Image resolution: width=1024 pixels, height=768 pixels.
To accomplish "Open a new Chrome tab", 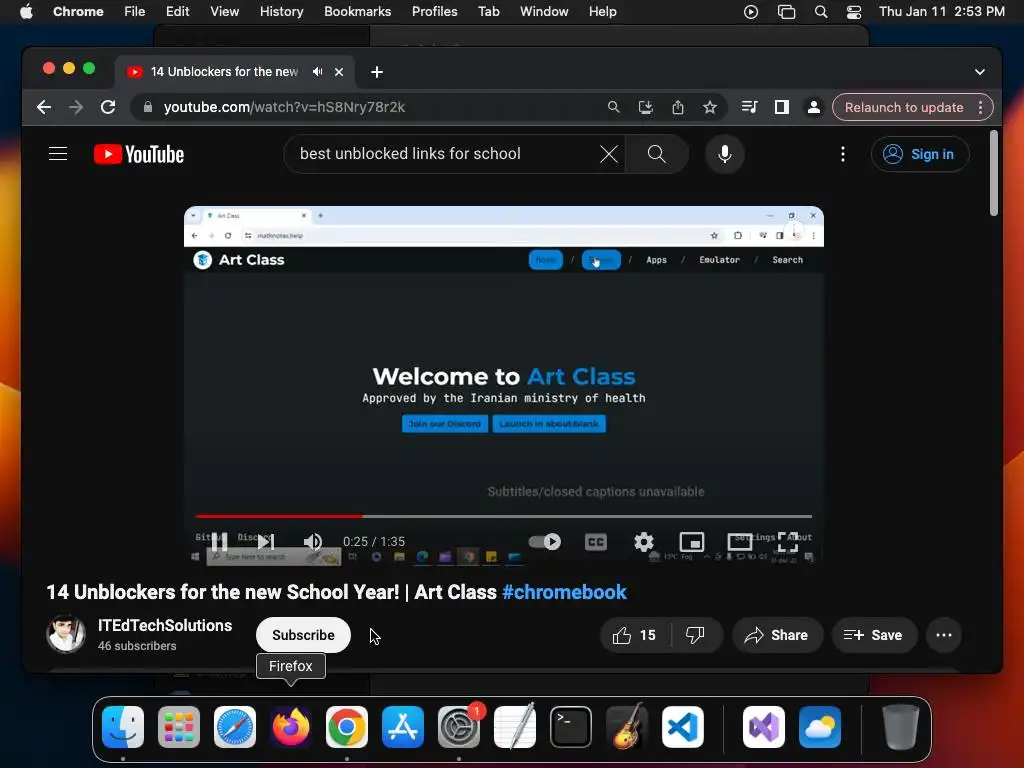I will [377, 72].
